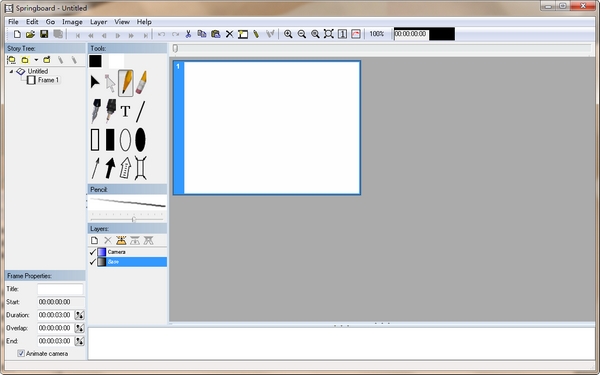
Task: Click the Start time field
Action: pos(61,302)
